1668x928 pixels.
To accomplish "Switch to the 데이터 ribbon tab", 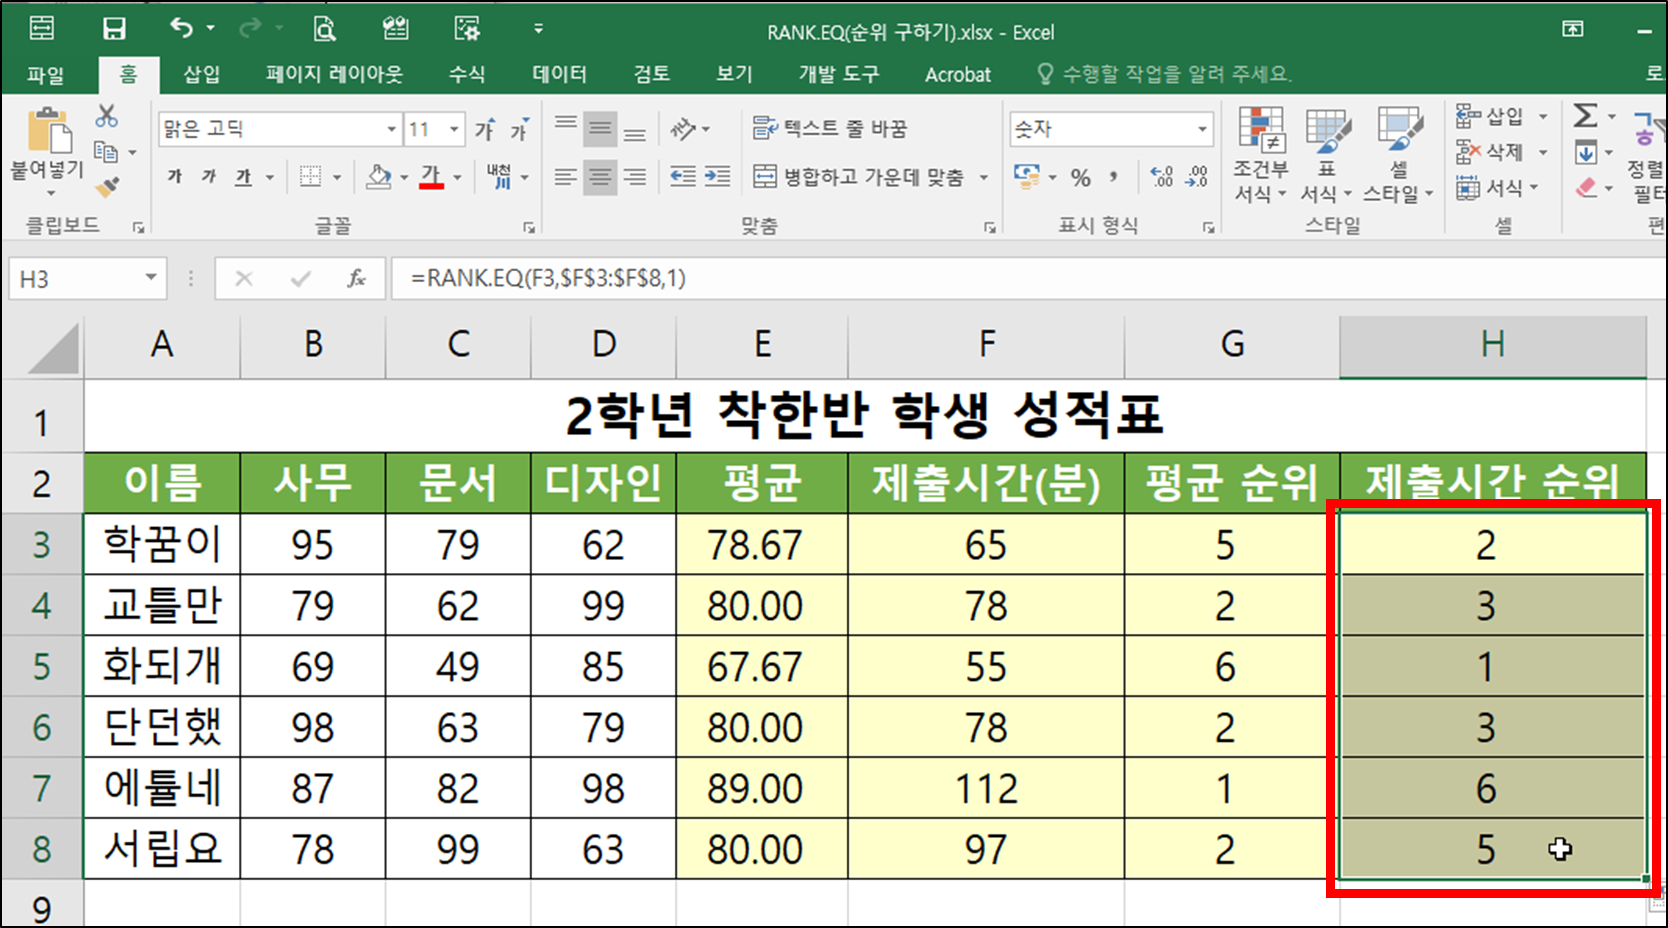I will pyautogui.click(x=558, y=73).
